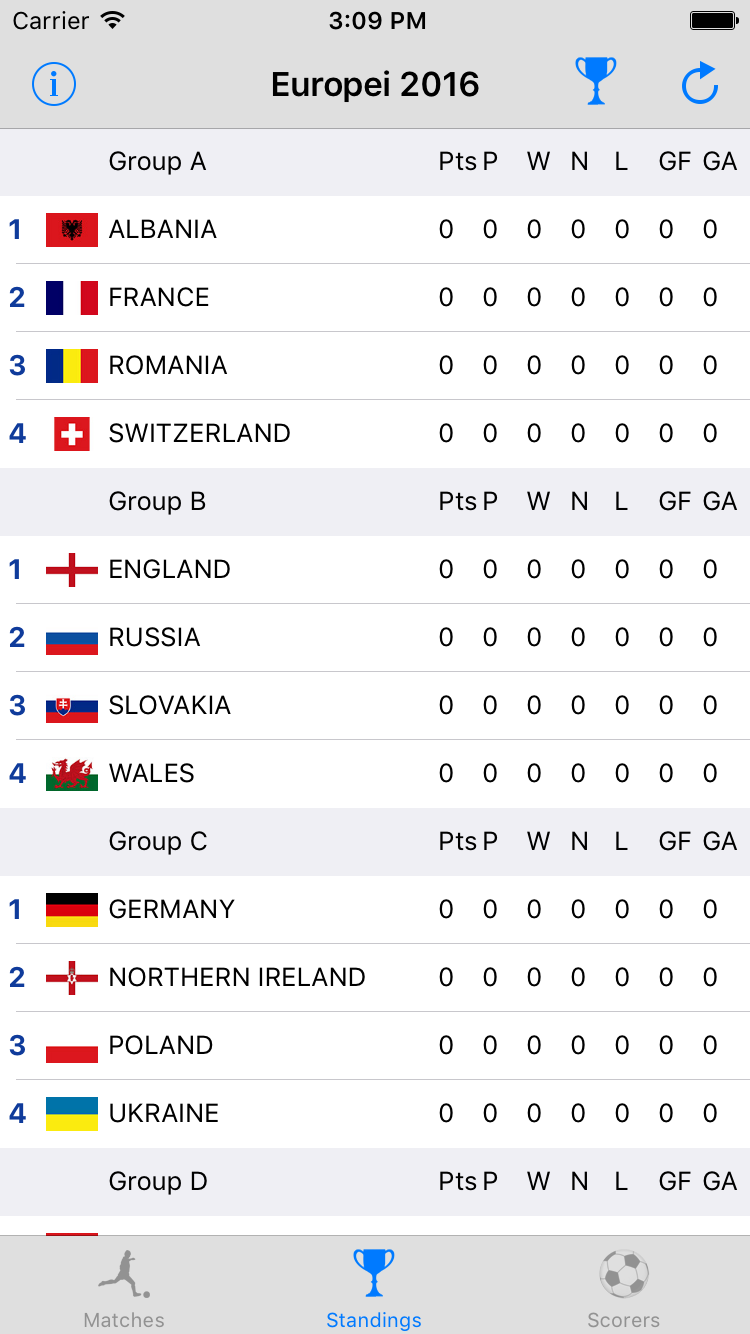Image resolution: width=750 pixels, height=1334 pixels.
Task: Tap the info icon
Action: click(x=54, y=84)
